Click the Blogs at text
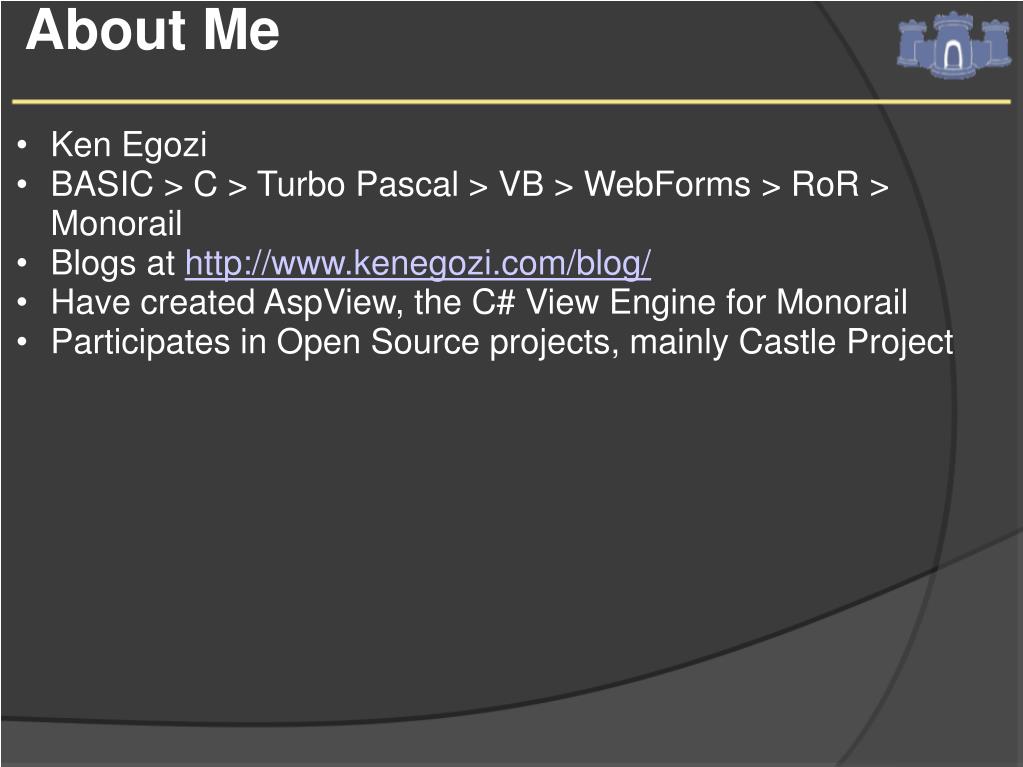 pos(114,263)
